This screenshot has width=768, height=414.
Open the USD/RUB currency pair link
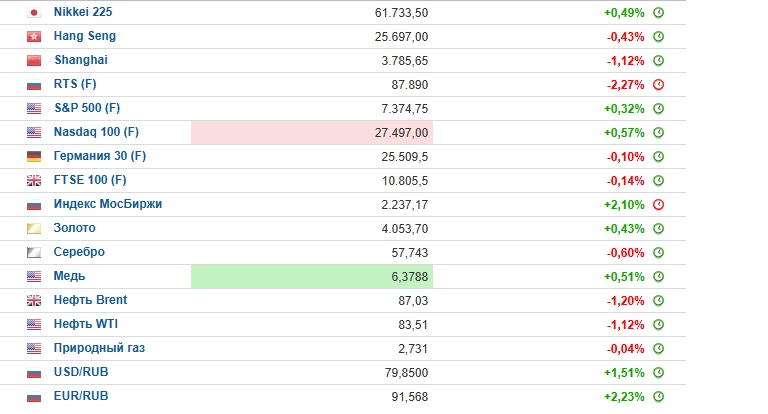tap(81, 372)
